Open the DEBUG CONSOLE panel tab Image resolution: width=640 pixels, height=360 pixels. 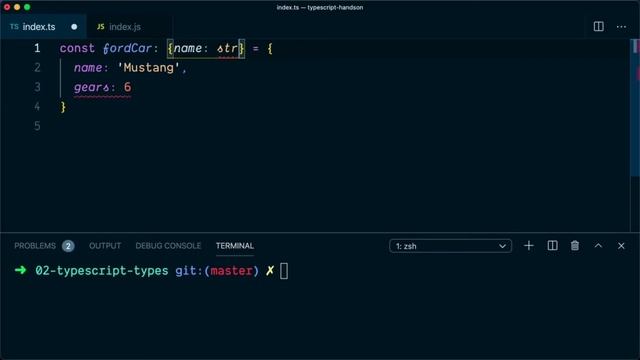coord(168,246)
